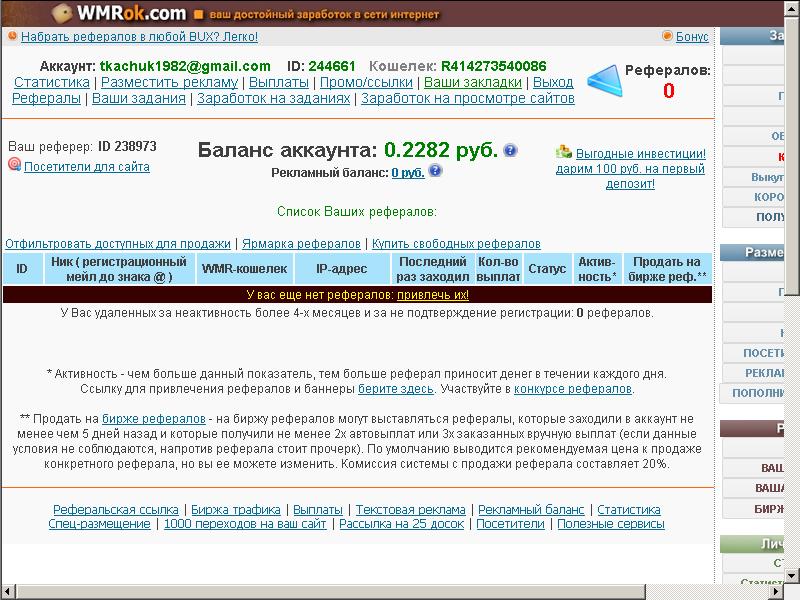Open 'Ярмарка рефералов' link
This screenshot has width=800, height=600.
[x=302, y=244]
